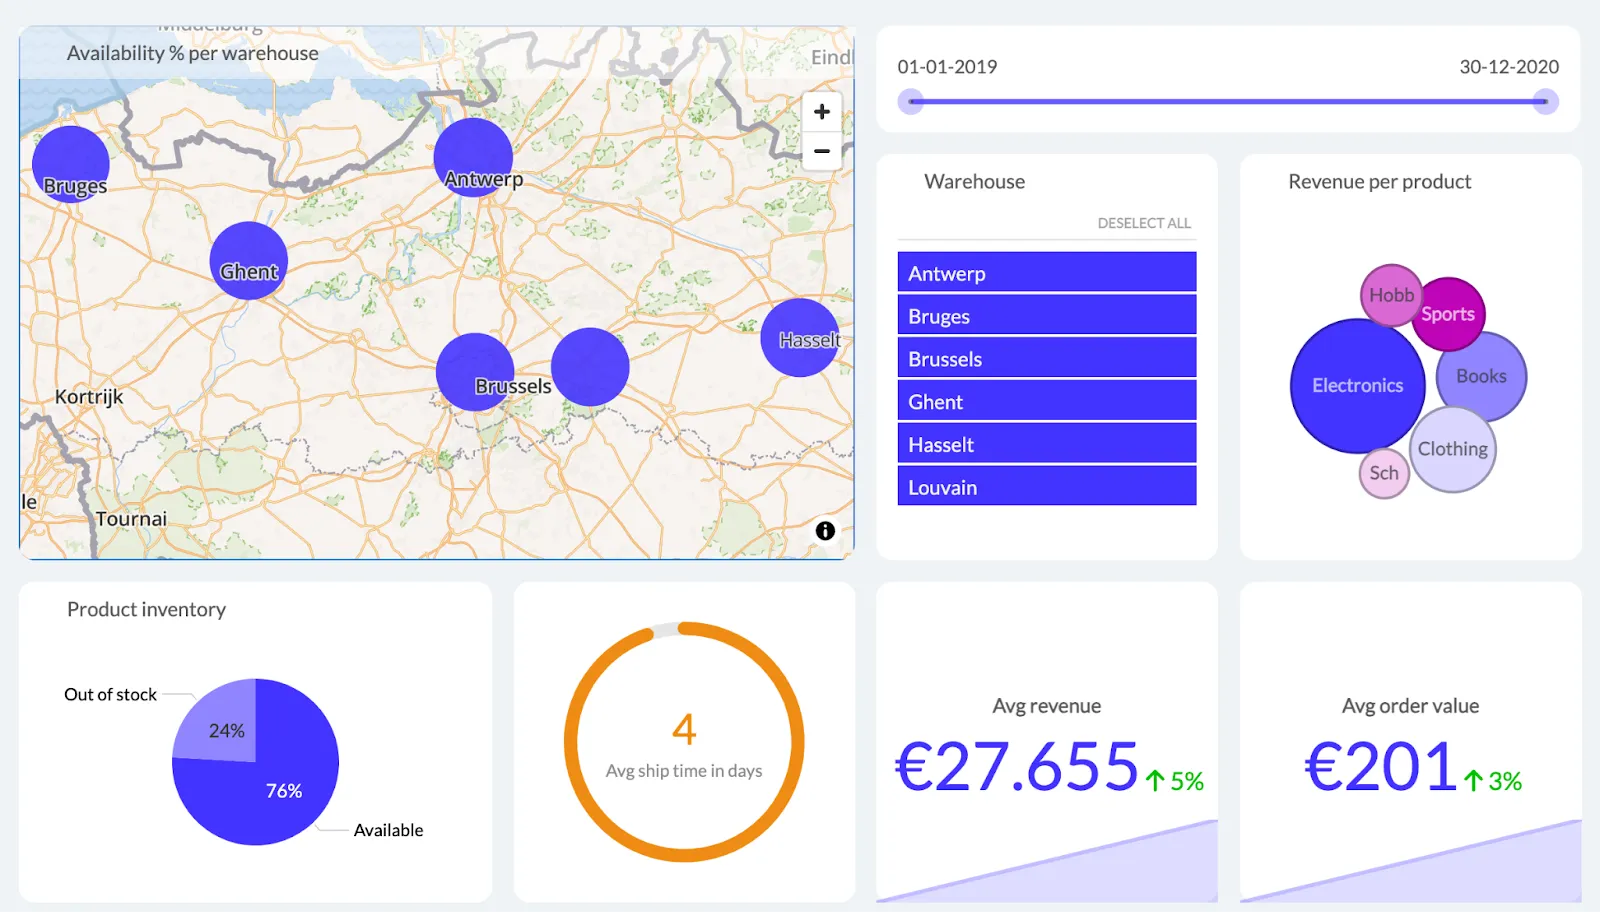Click the Ghent warehouse map marker
1600x912 pixels.
(x=249, y=261)
